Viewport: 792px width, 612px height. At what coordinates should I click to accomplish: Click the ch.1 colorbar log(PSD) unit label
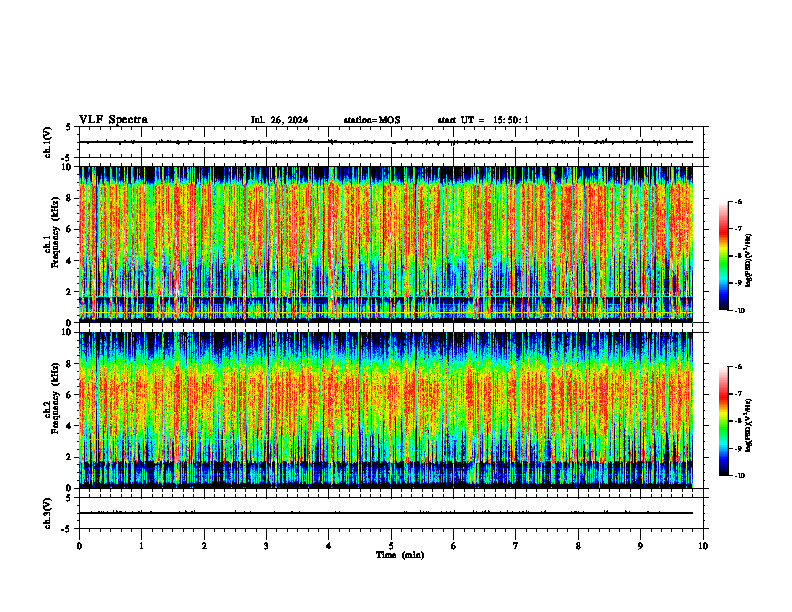click(749, 260)
